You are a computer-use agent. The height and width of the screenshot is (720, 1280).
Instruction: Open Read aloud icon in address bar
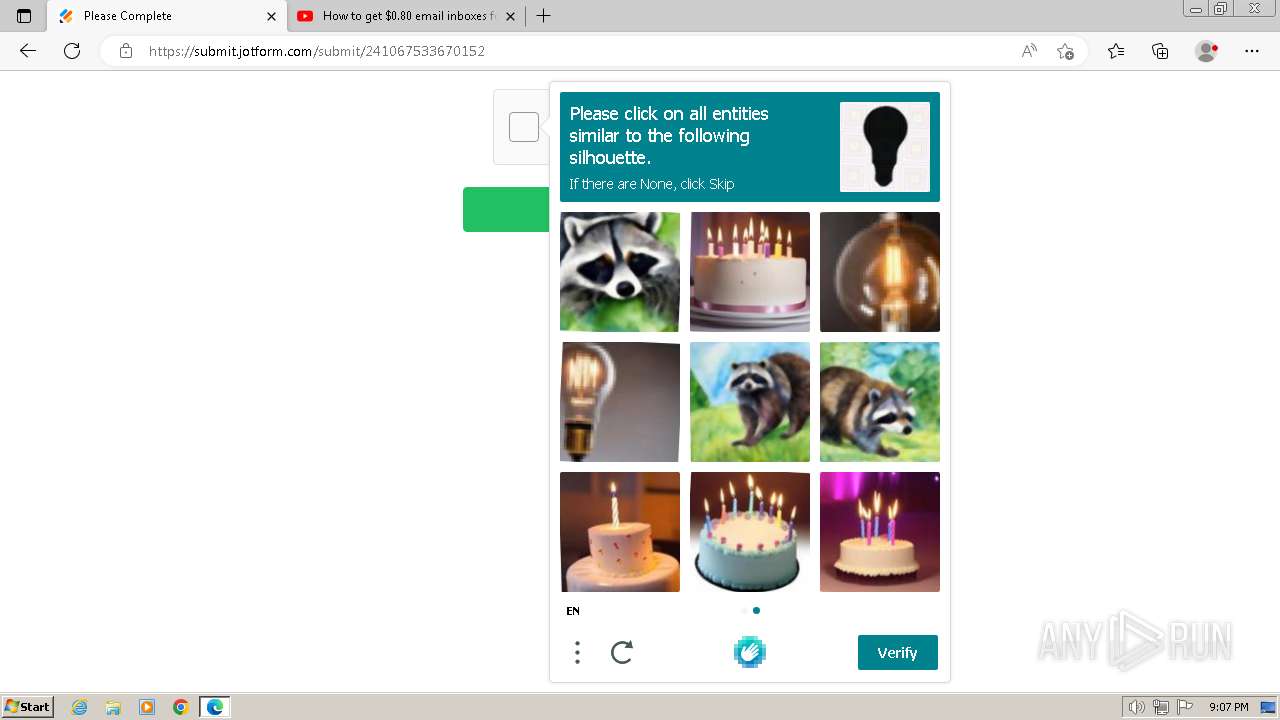click(1029, 51)
